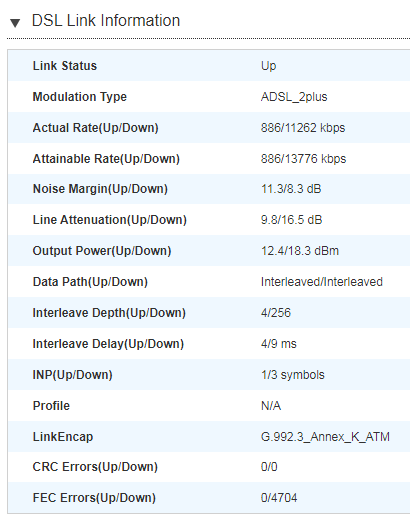Click the G.992.3_Annex_K_ATM LinkEncap value
The image size is (410, 525).
click(325, 437)
